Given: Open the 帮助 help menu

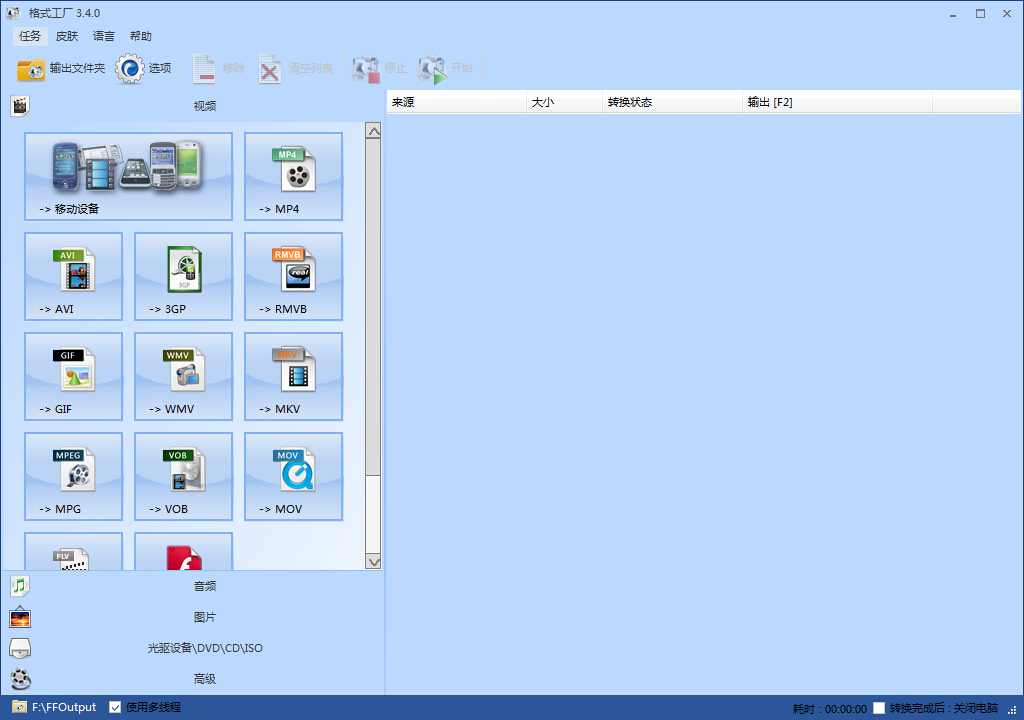Looking at the screenshot, I should 141,36.
